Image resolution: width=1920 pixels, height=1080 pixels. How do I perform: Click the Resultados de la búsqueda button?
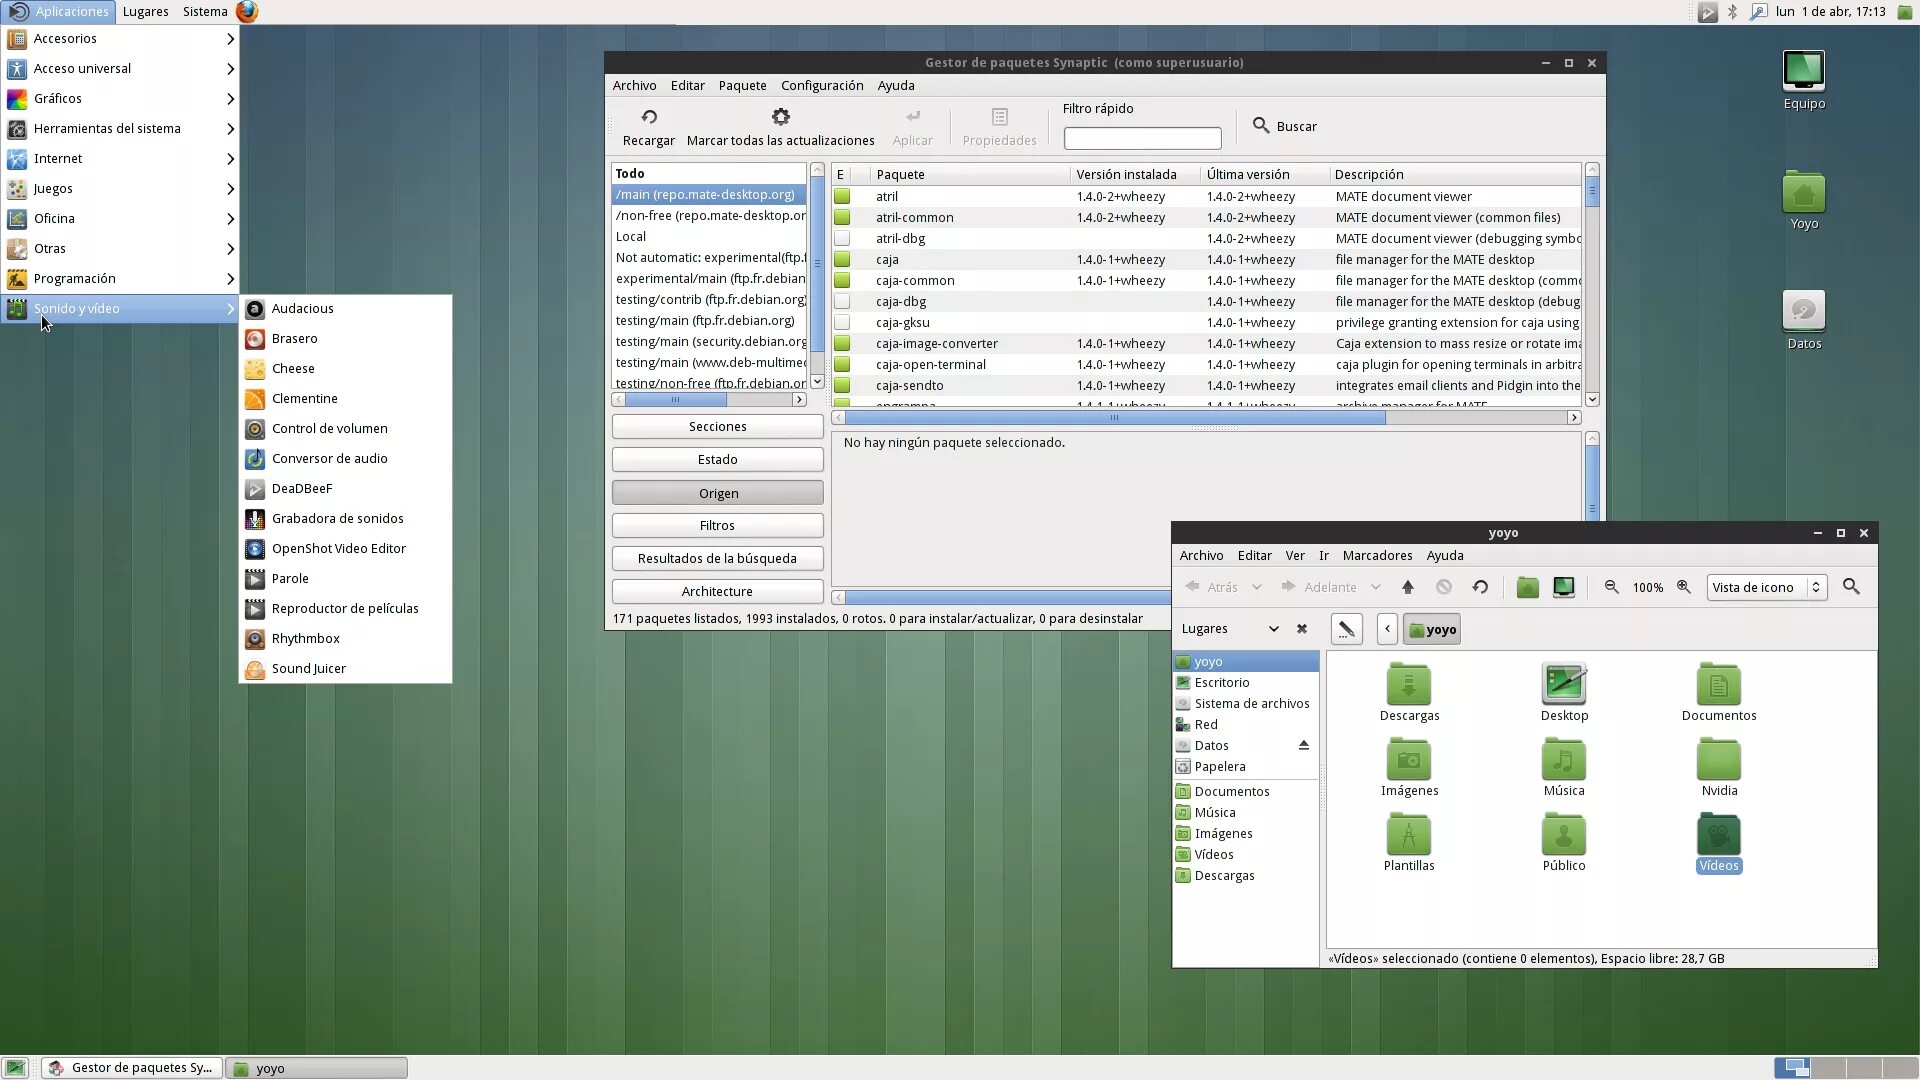coord(717,558)
